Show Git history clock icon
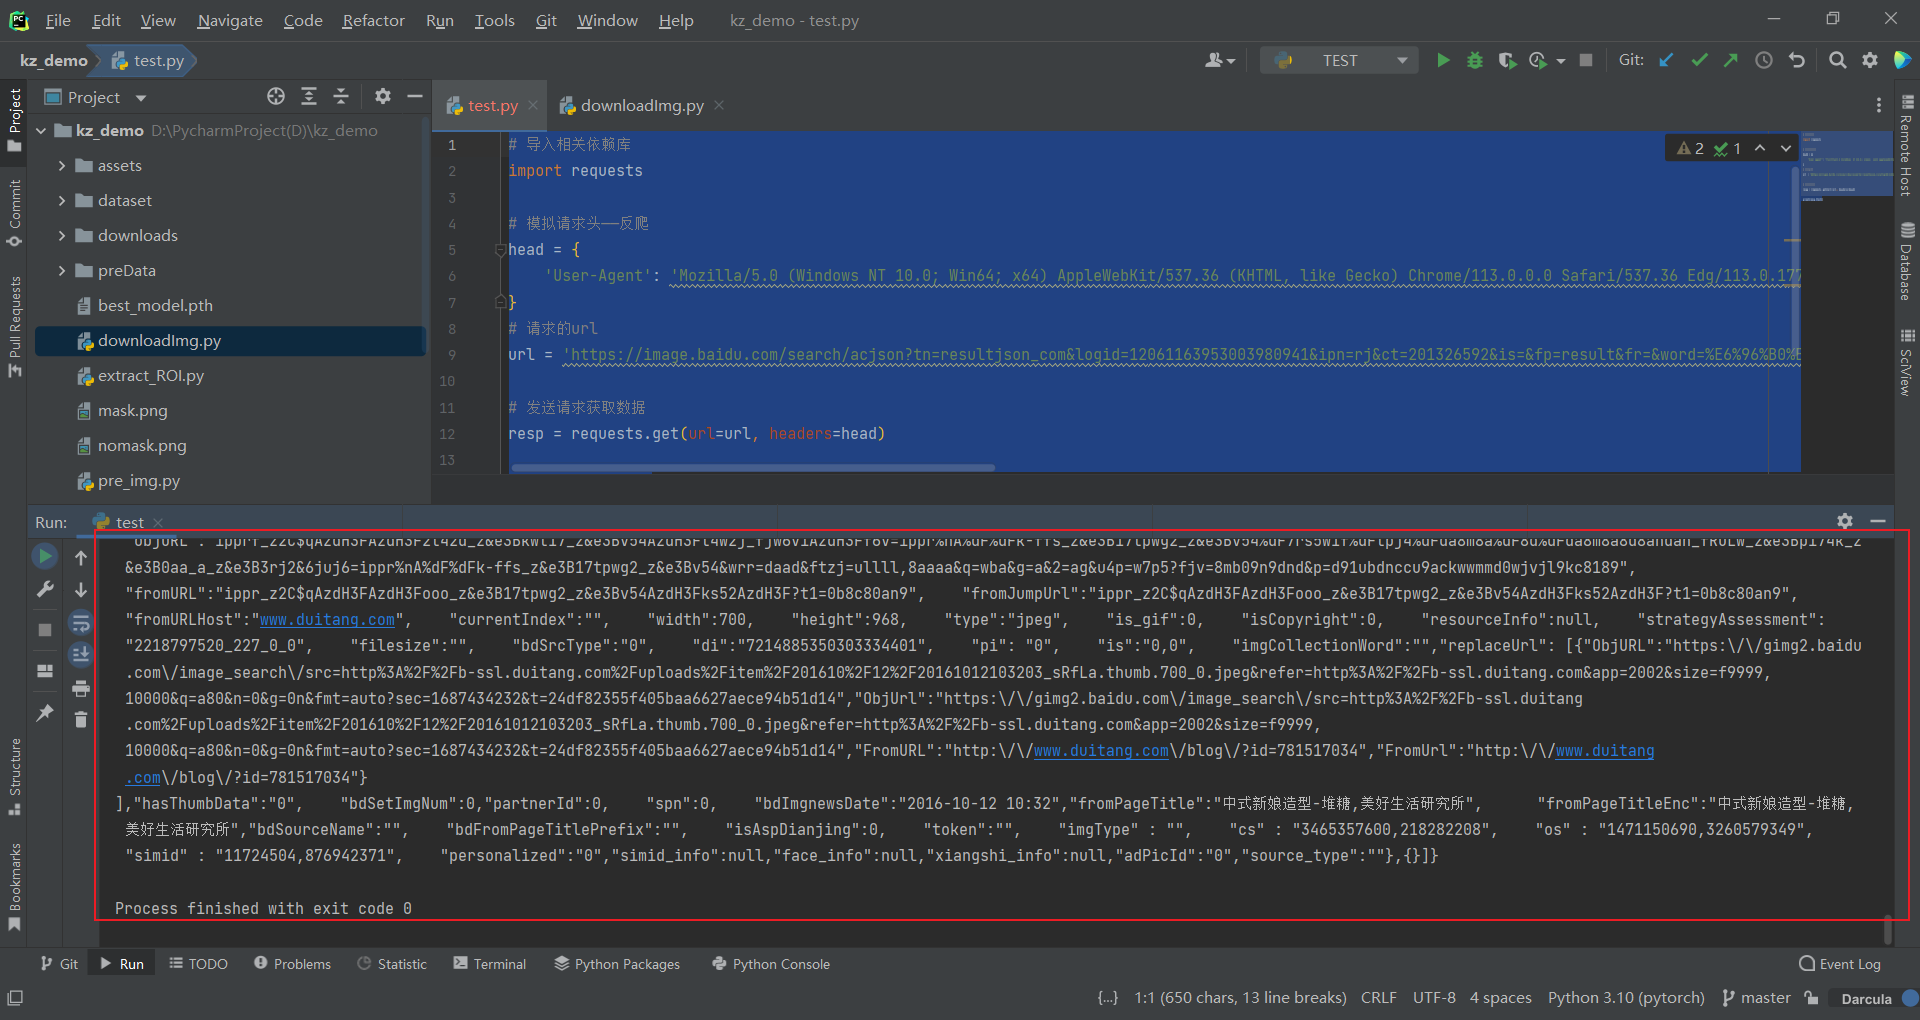Viewport: 1920px width, 1020px height. coord(1764,60)
